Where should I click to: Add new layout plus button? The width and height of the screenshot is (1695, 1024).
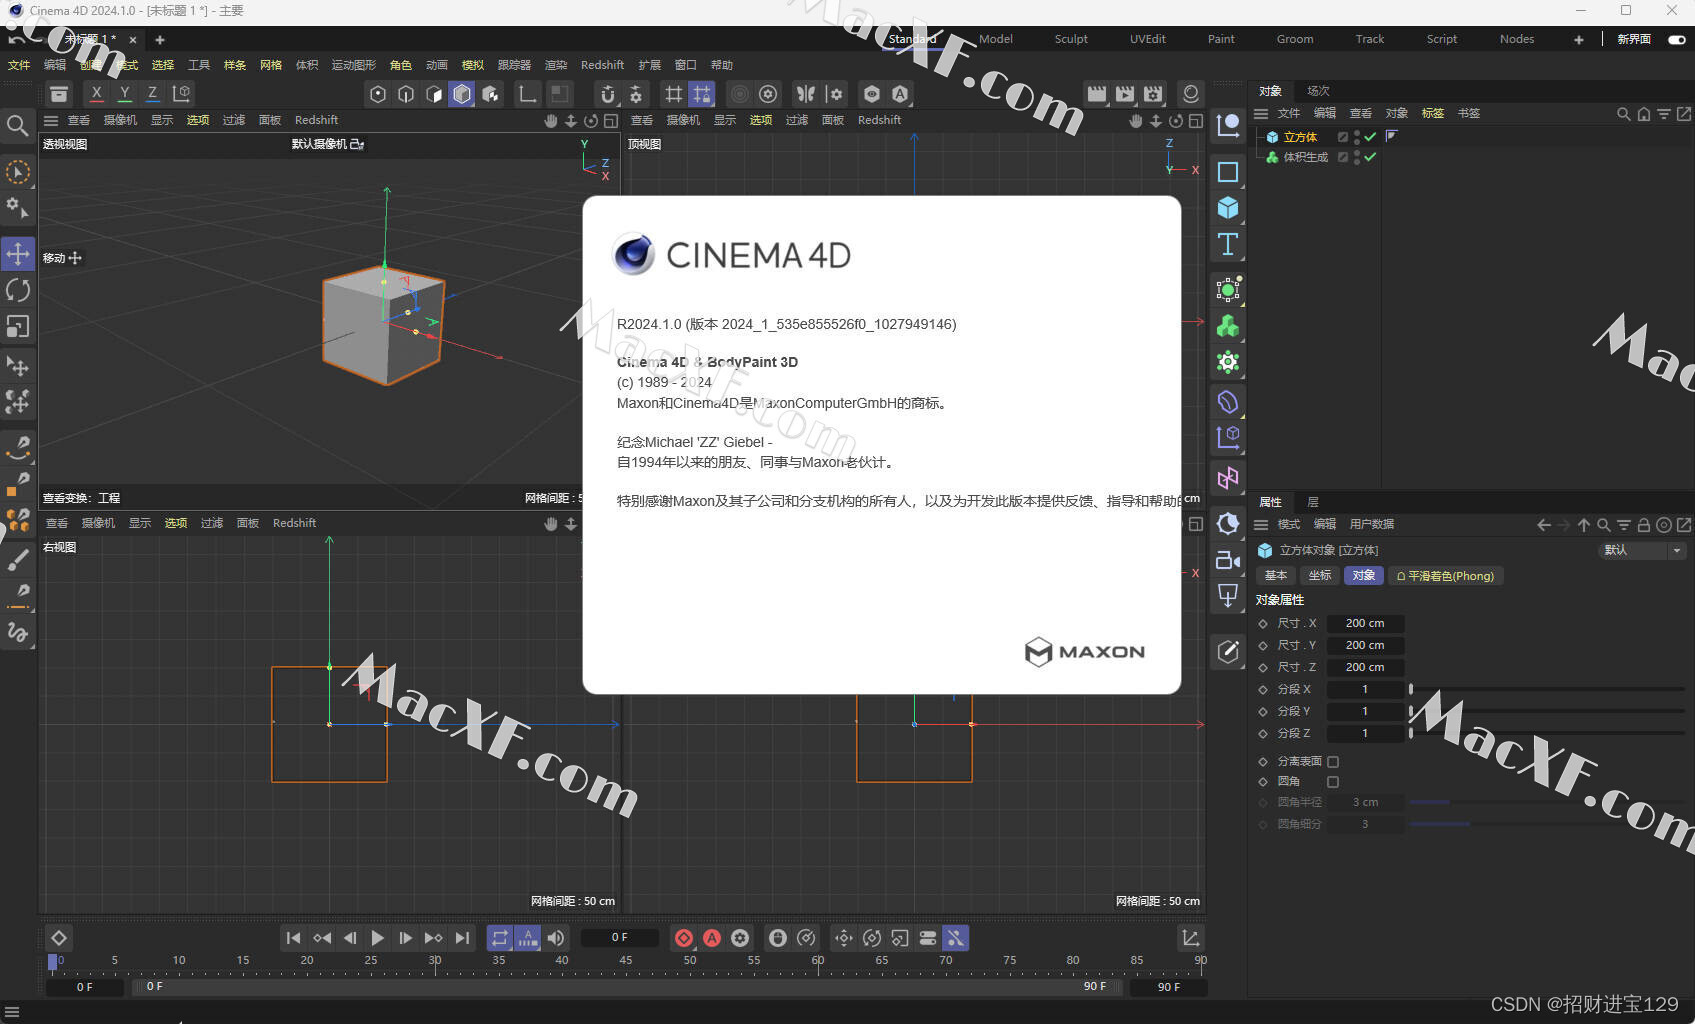pyautogui.click(x=1579, y=39)
